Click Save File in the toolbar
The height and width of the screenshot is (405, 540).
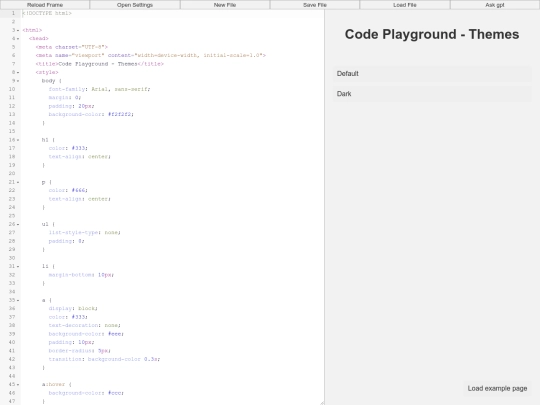click(315, 5)
